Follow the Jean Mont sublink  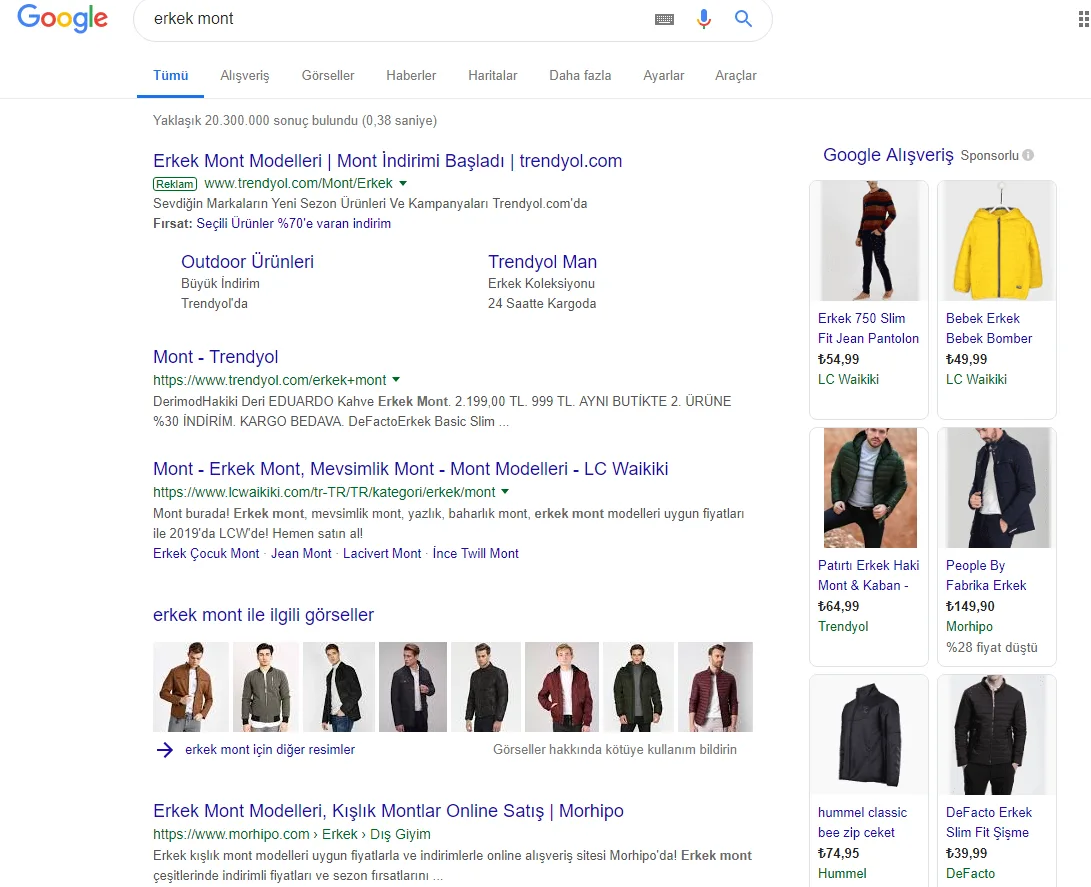coord(301,553)
